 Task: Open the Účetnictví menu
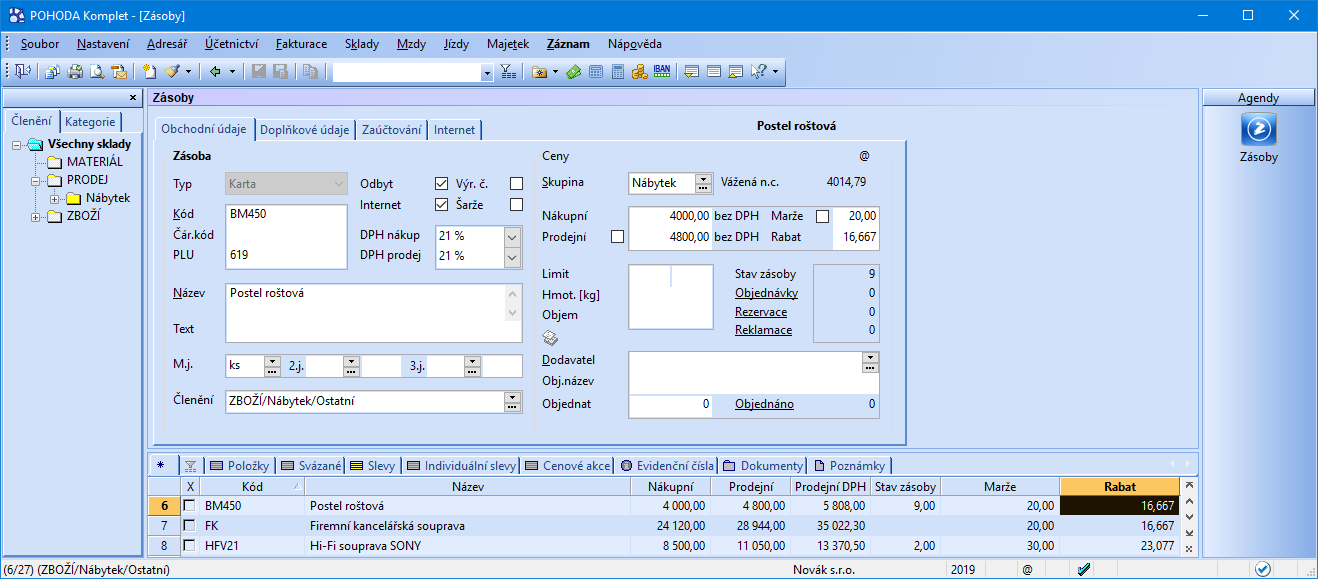232,44
